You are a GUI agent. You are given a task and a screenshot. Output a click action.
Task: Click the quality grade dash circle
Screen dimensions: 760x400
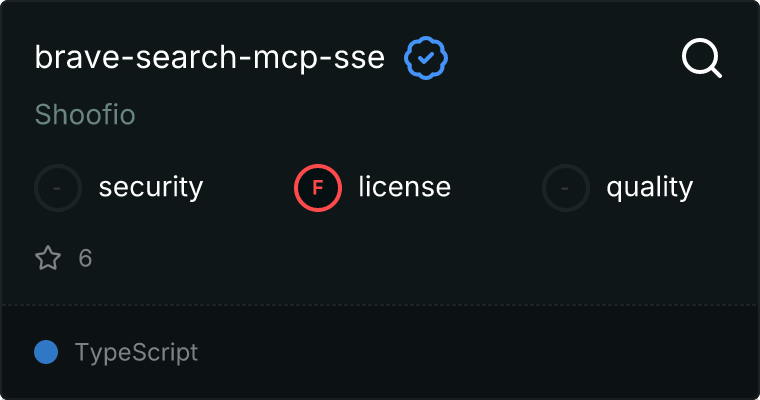pyautogui.click(x=566, y=187)
